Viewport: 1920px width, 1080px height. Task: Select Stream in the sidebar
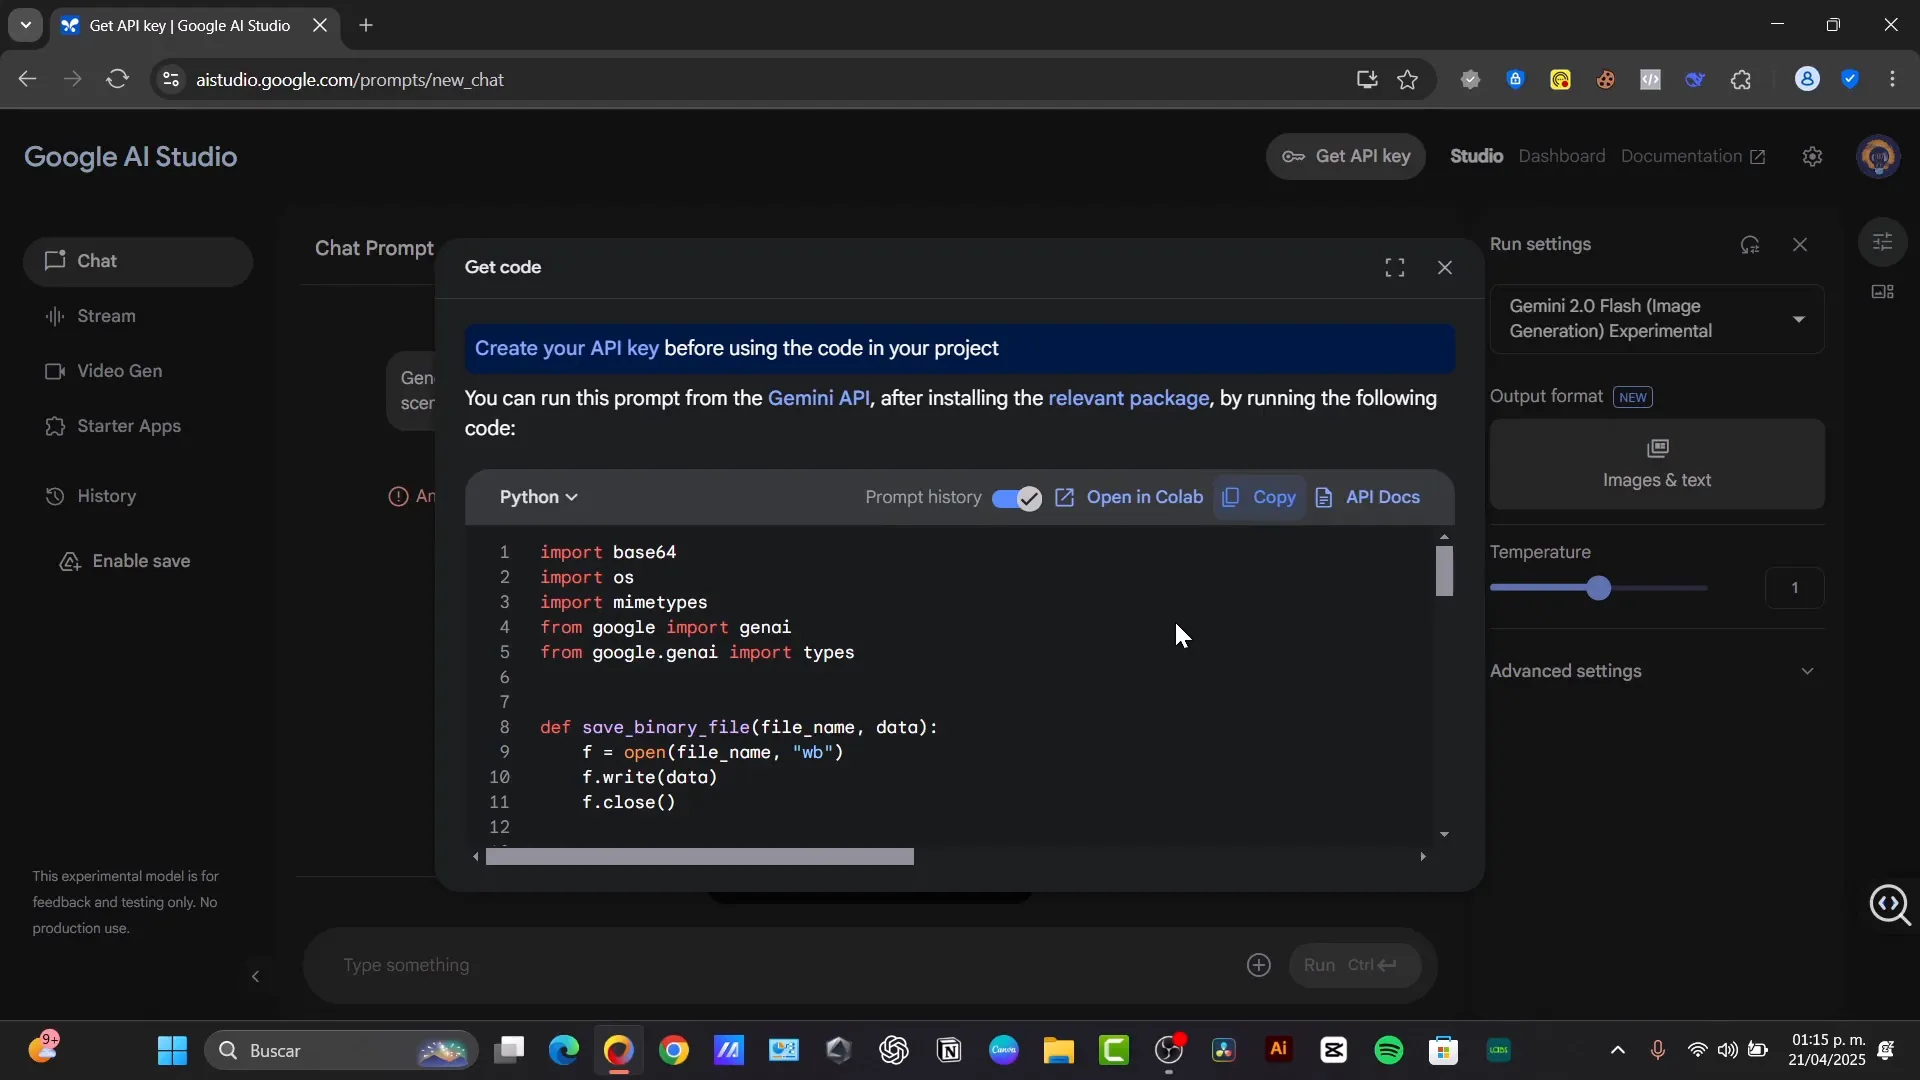pos(107,316)
